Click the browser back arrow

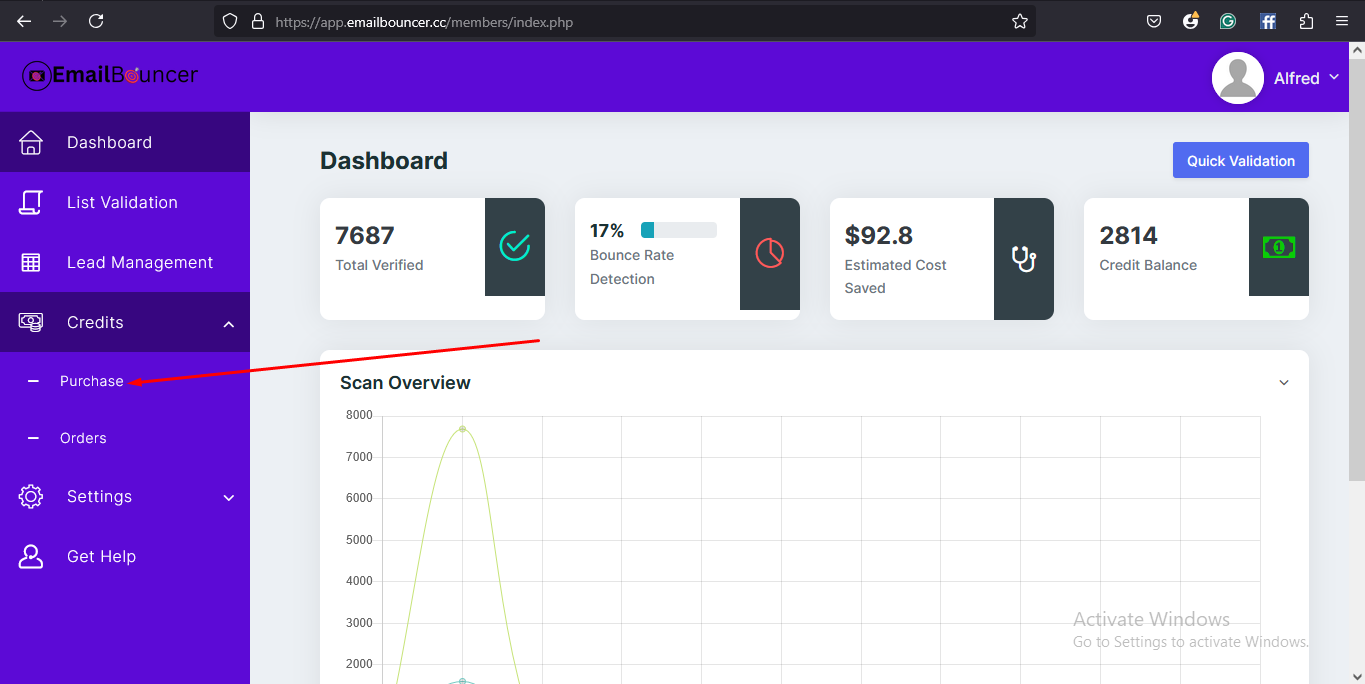pyautogui.click(x=24, y=21)
